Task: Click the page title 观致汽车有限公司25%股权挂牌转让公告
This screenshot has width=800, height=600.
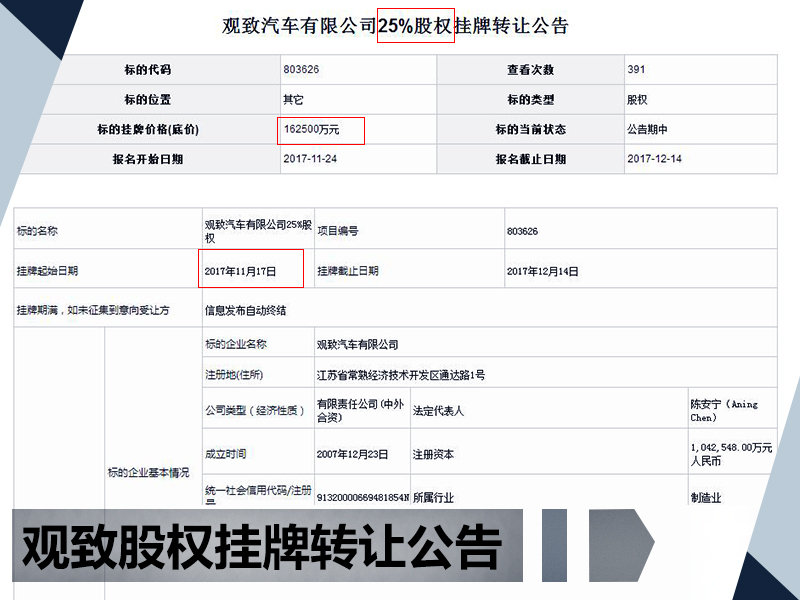Action: 395,26
